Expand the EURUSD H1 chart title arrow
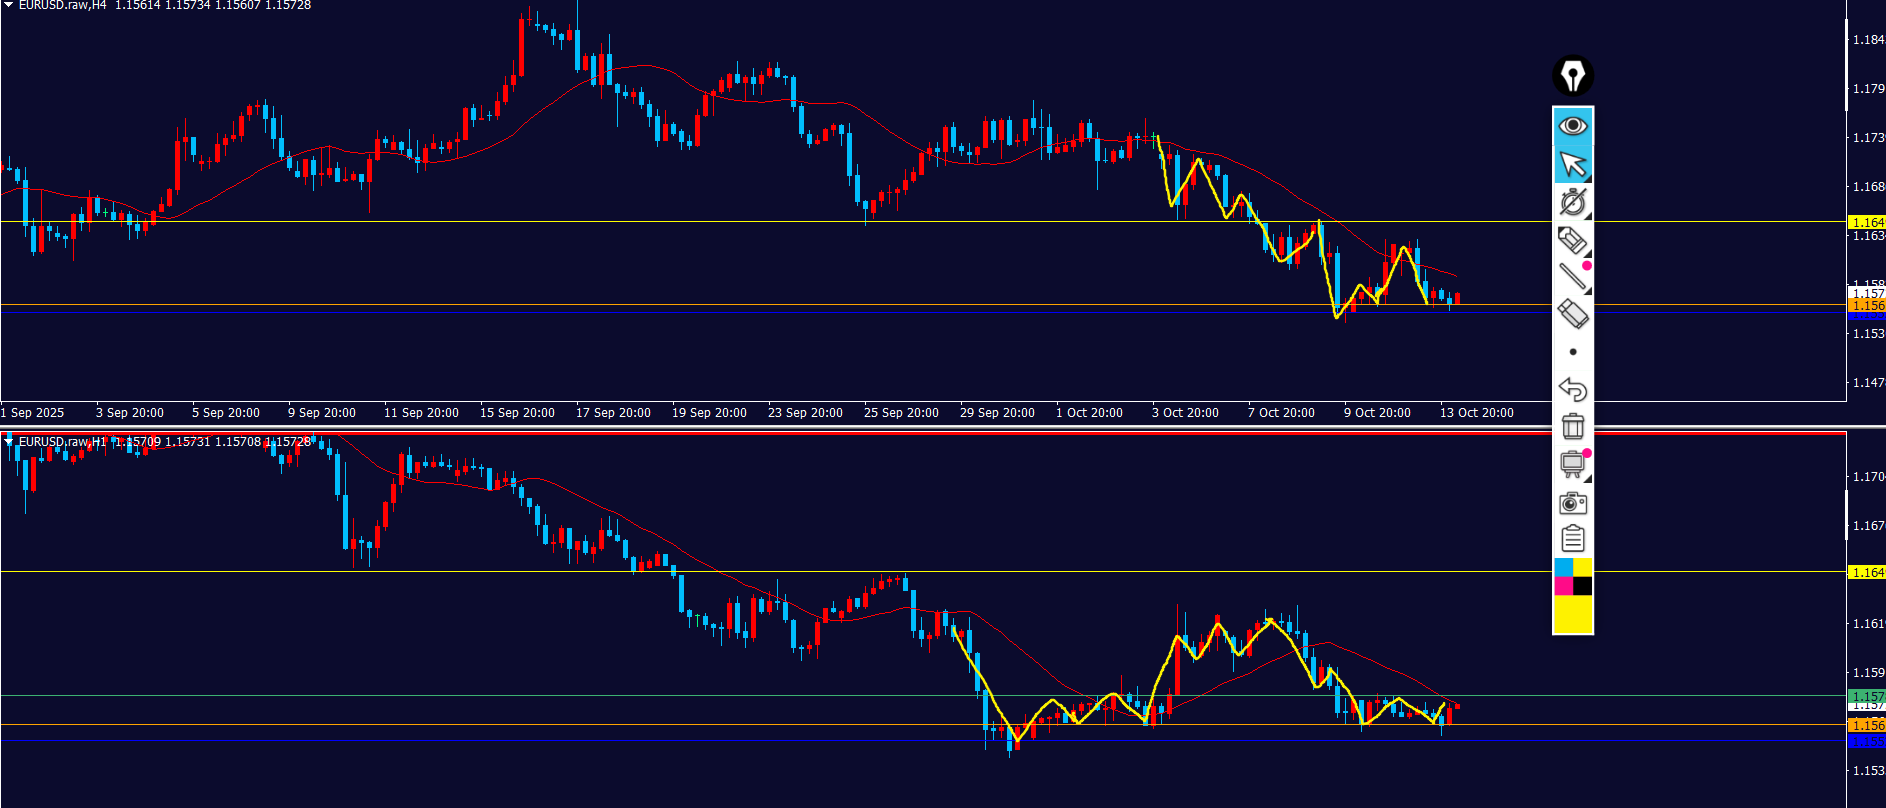 [x=8, y=442]
